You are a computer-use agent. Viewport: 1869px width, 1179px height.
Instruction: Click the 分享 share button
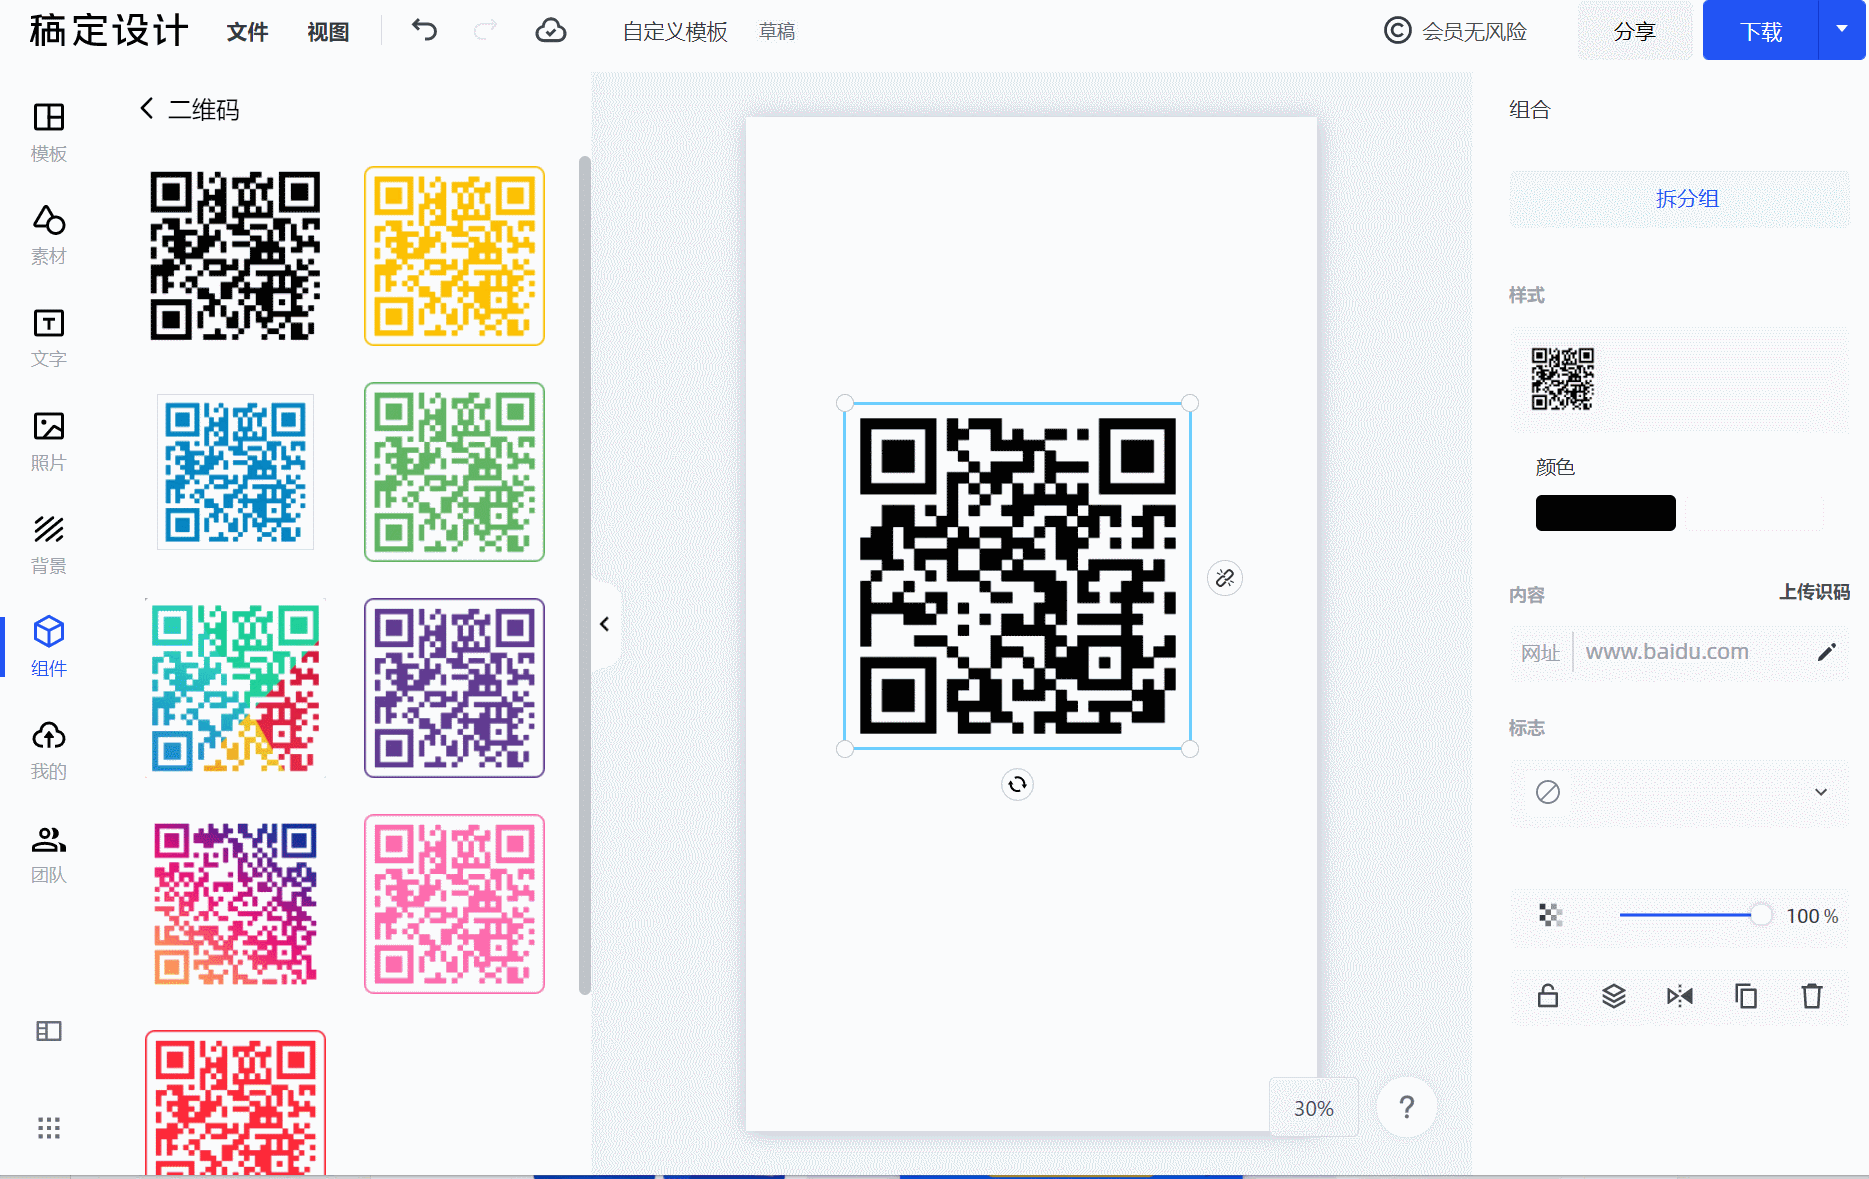coord(1635,31)
